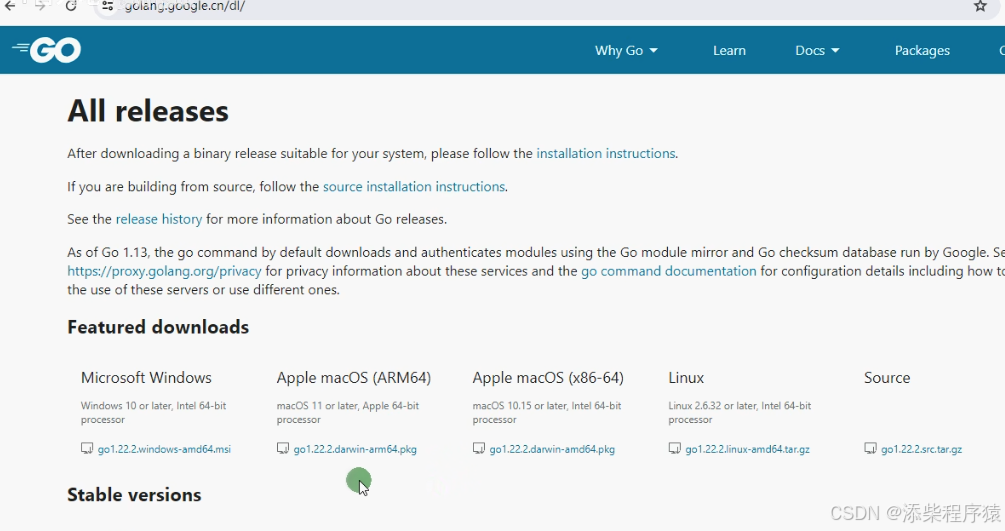Screen dimensions: 1005x531
Task: Click the Go logo in header
Action: point(47,50)
